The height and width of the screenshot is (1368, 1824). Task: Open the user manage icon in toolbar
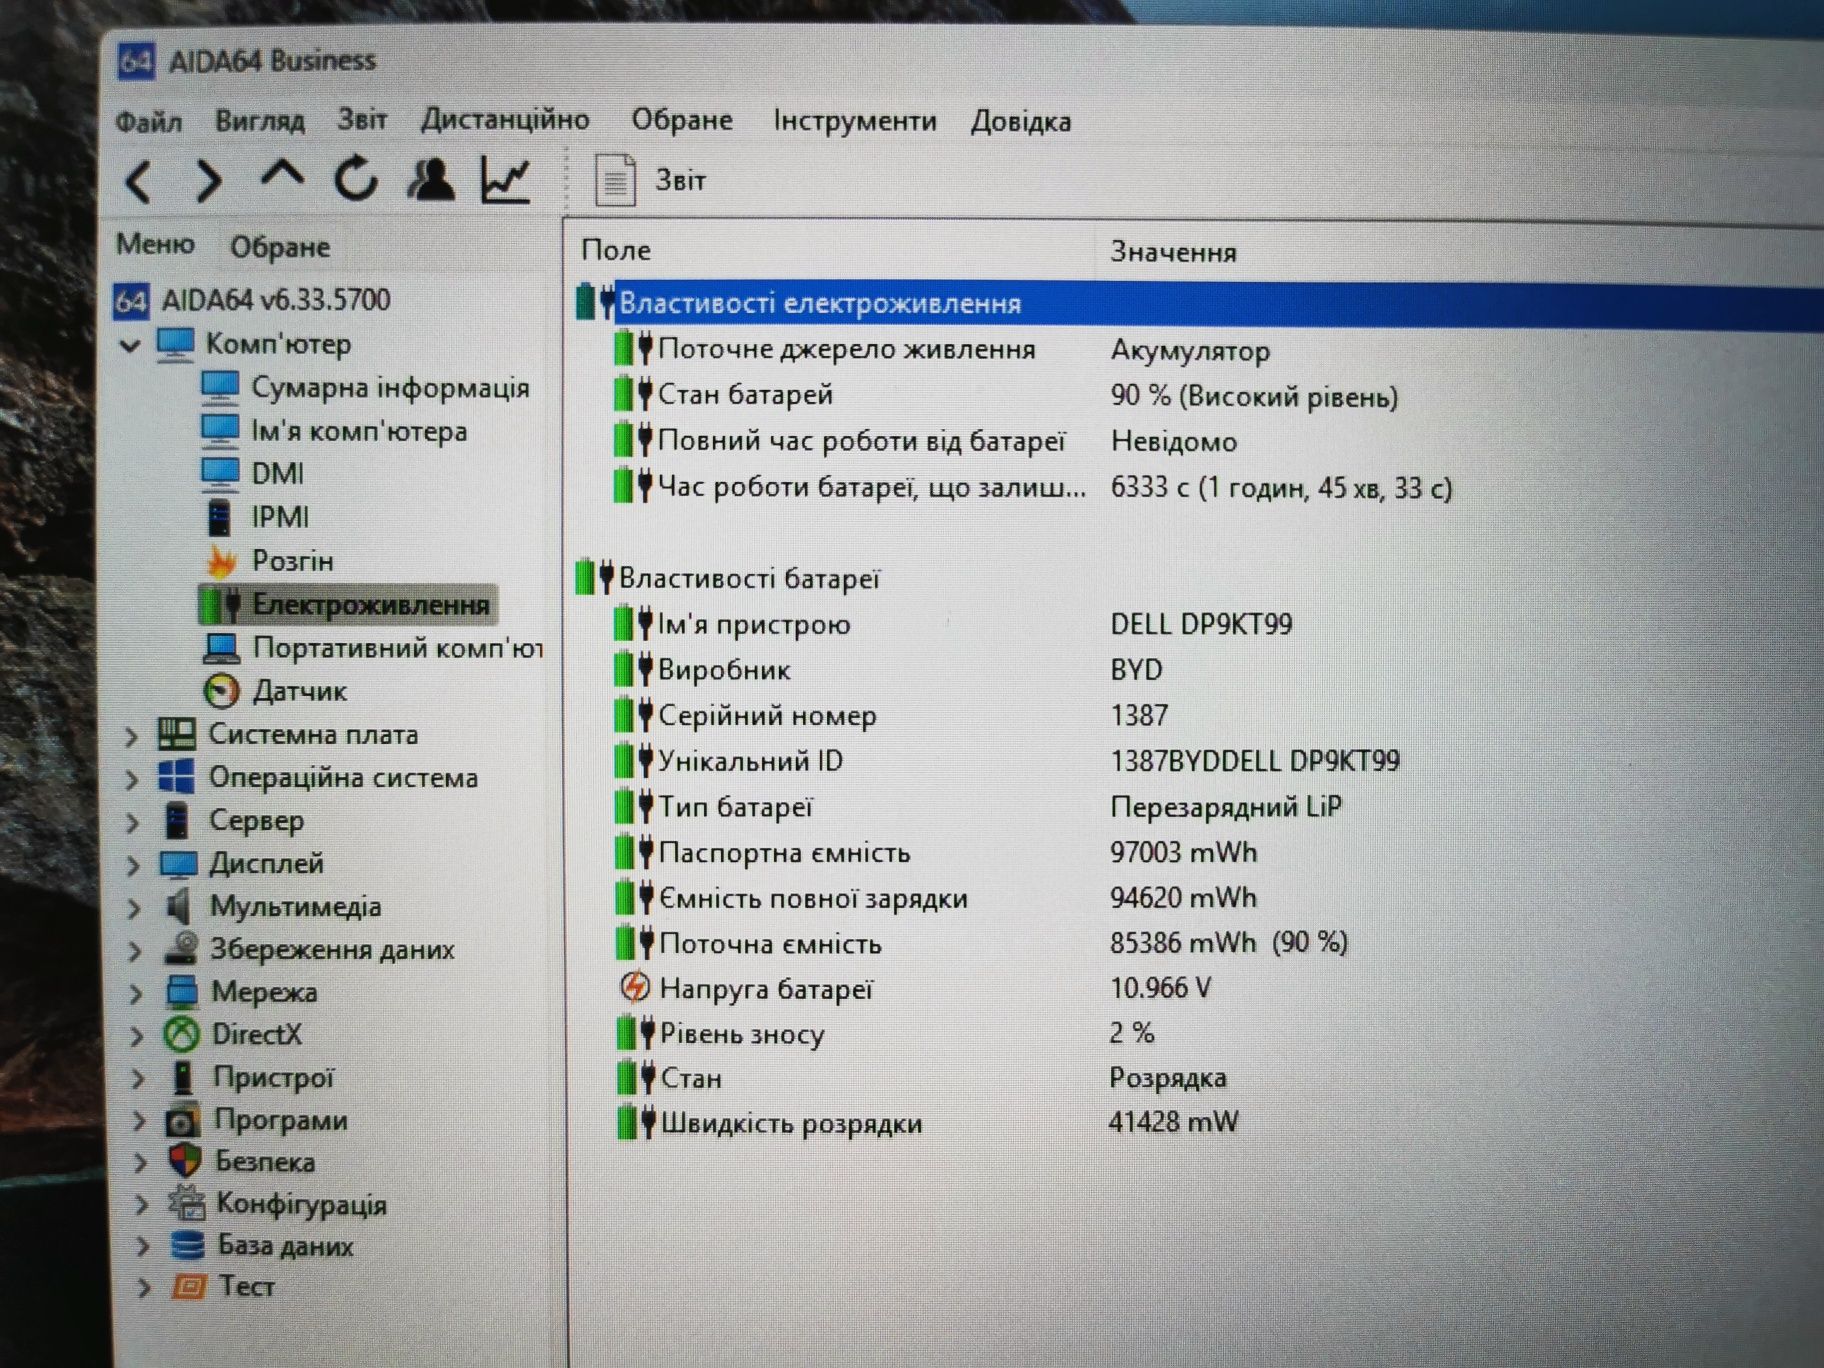[431, 179]
